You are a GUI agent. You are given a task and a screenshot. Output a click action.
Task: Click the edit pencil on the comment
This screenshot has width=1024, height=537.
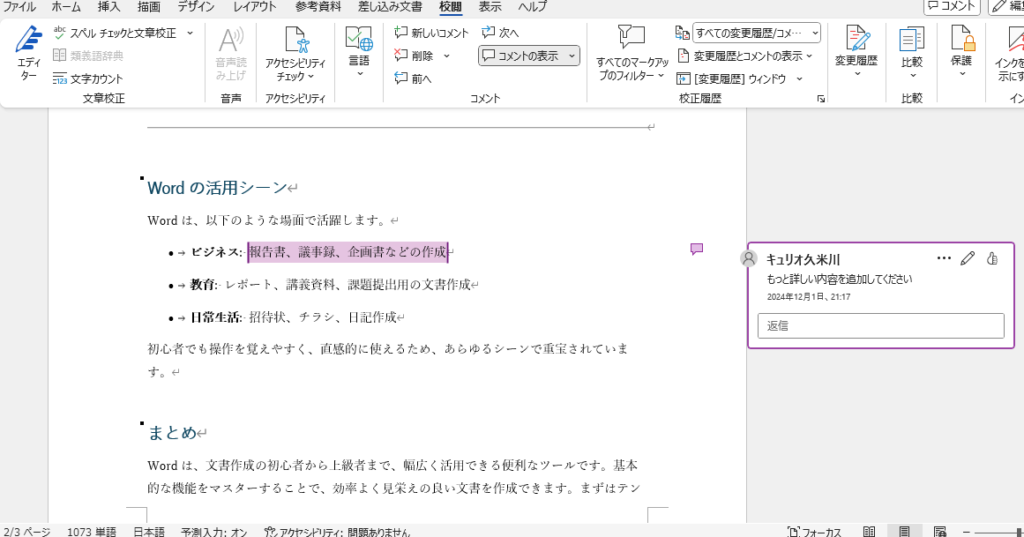click(967, 259)
